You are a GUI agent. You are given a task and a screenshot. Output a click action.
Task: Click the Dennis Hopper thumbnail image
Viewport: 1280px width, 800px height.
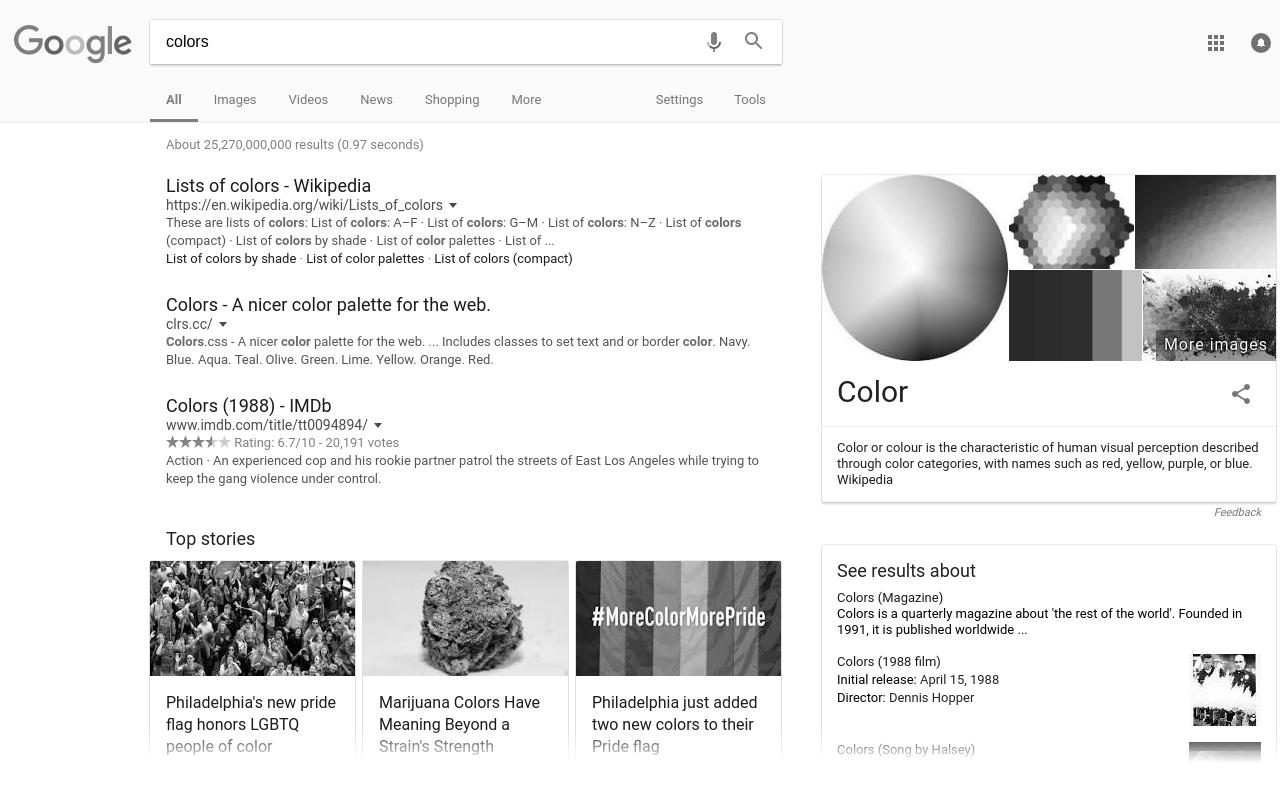pyautogui.click(x=1224, y=690)
